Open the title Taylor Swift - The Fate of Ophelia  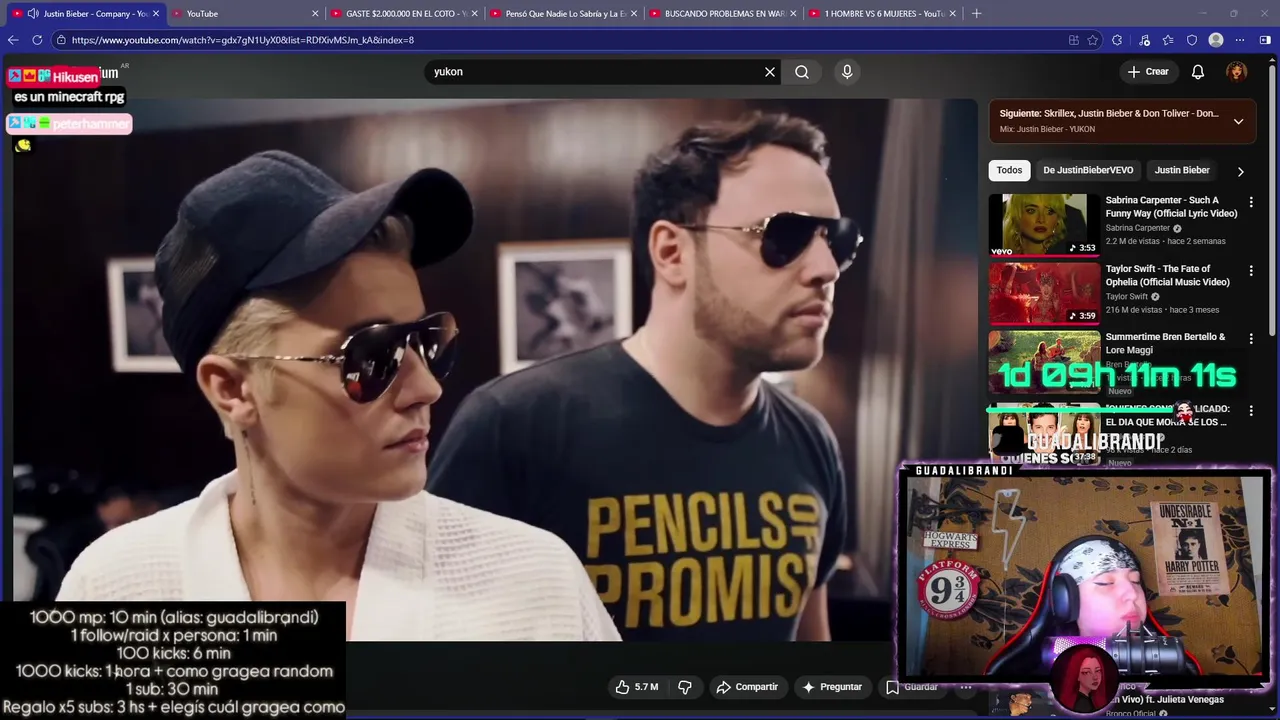[x=1169, y=275]
